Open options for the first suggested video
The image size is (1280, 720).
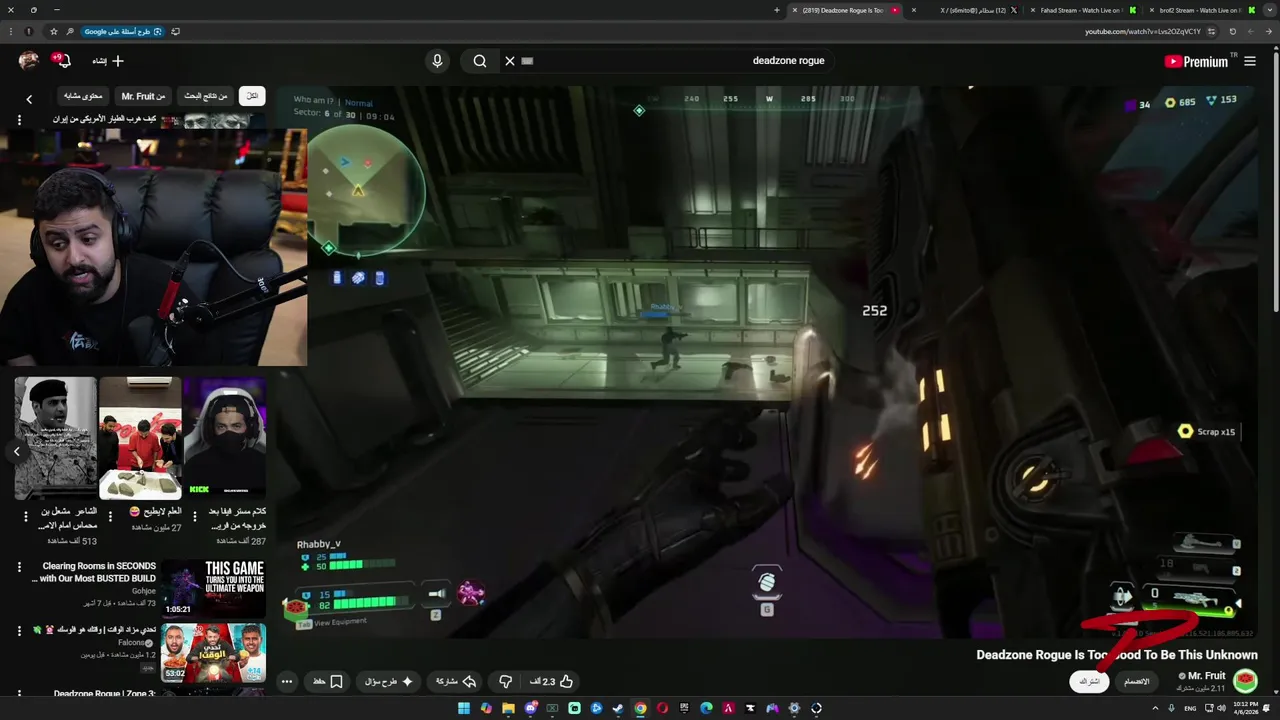19,120
